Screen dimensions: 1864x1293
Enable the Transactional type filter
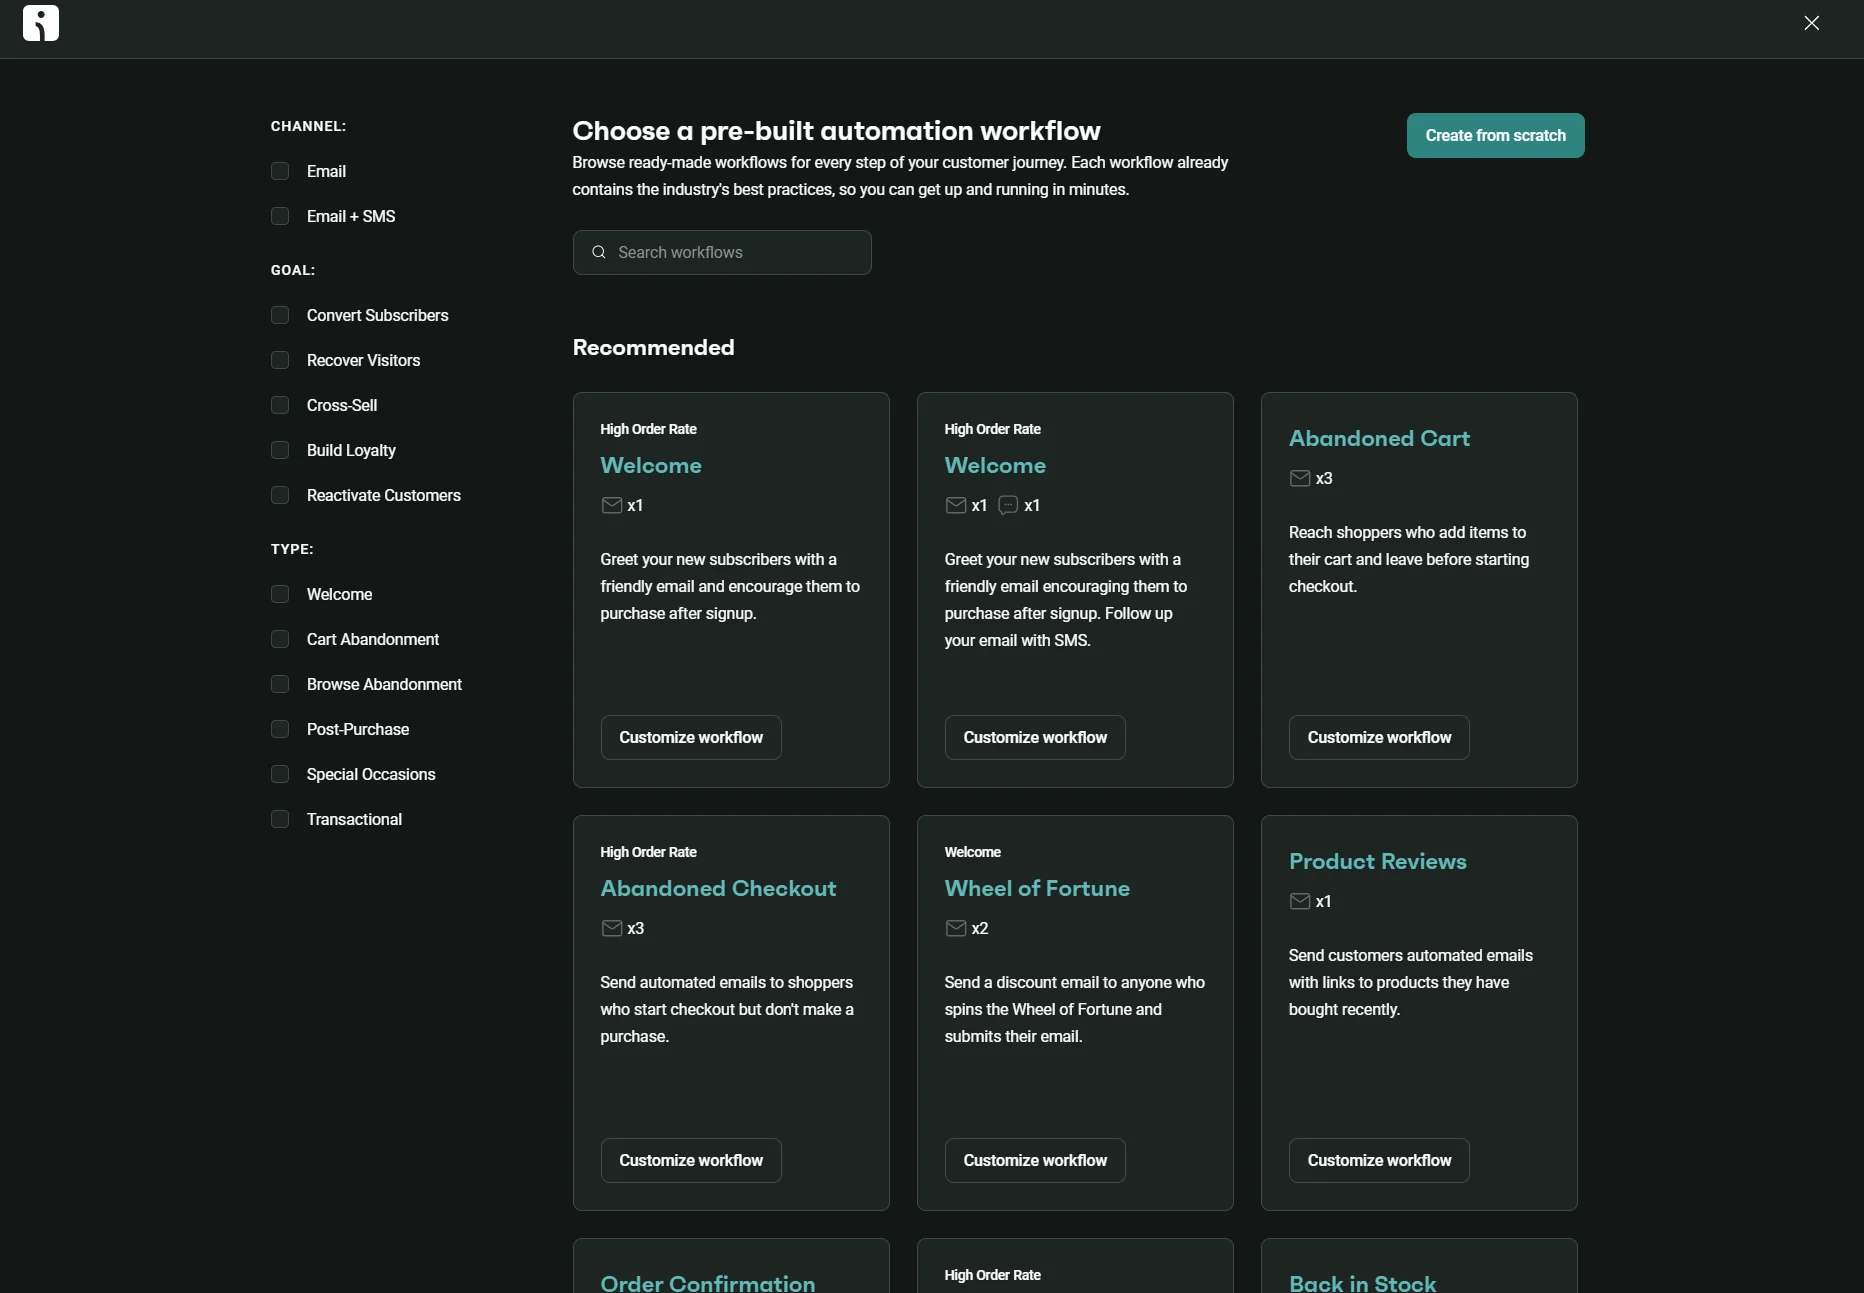(280, 819)
